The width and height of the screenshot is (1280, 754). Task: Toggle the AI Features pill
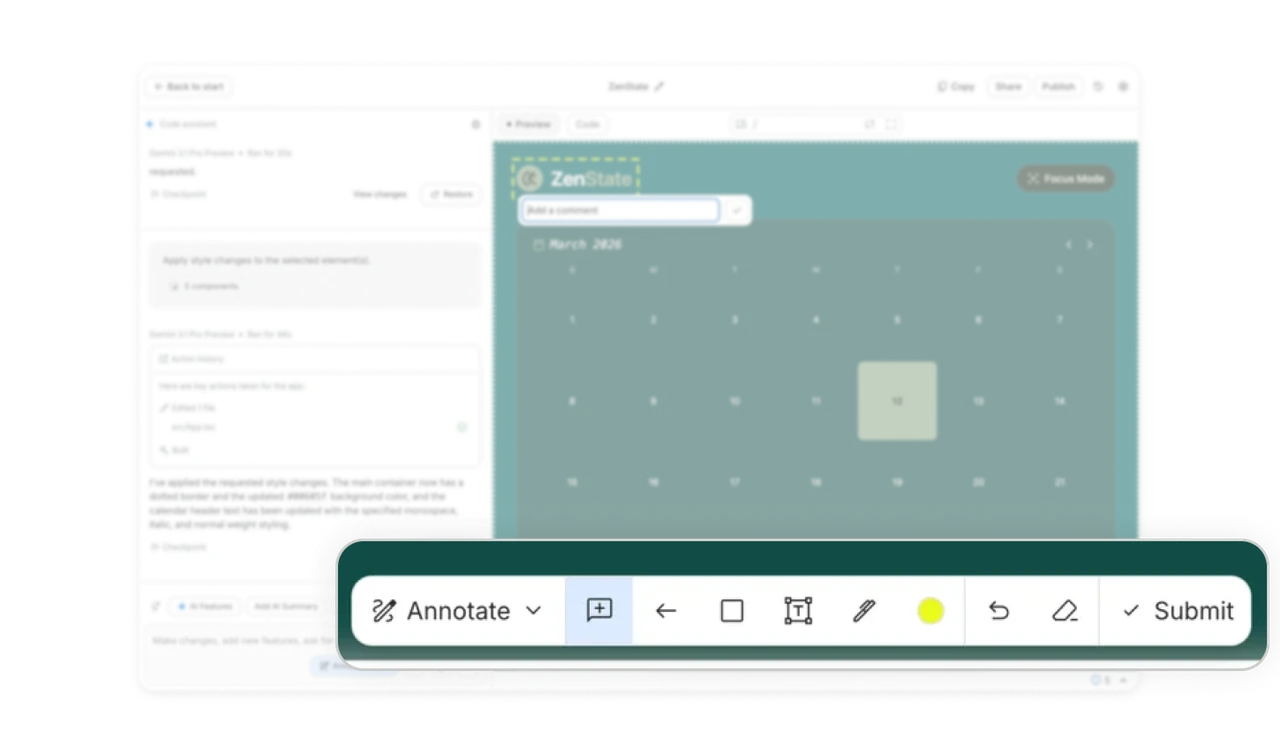[205, 606]
